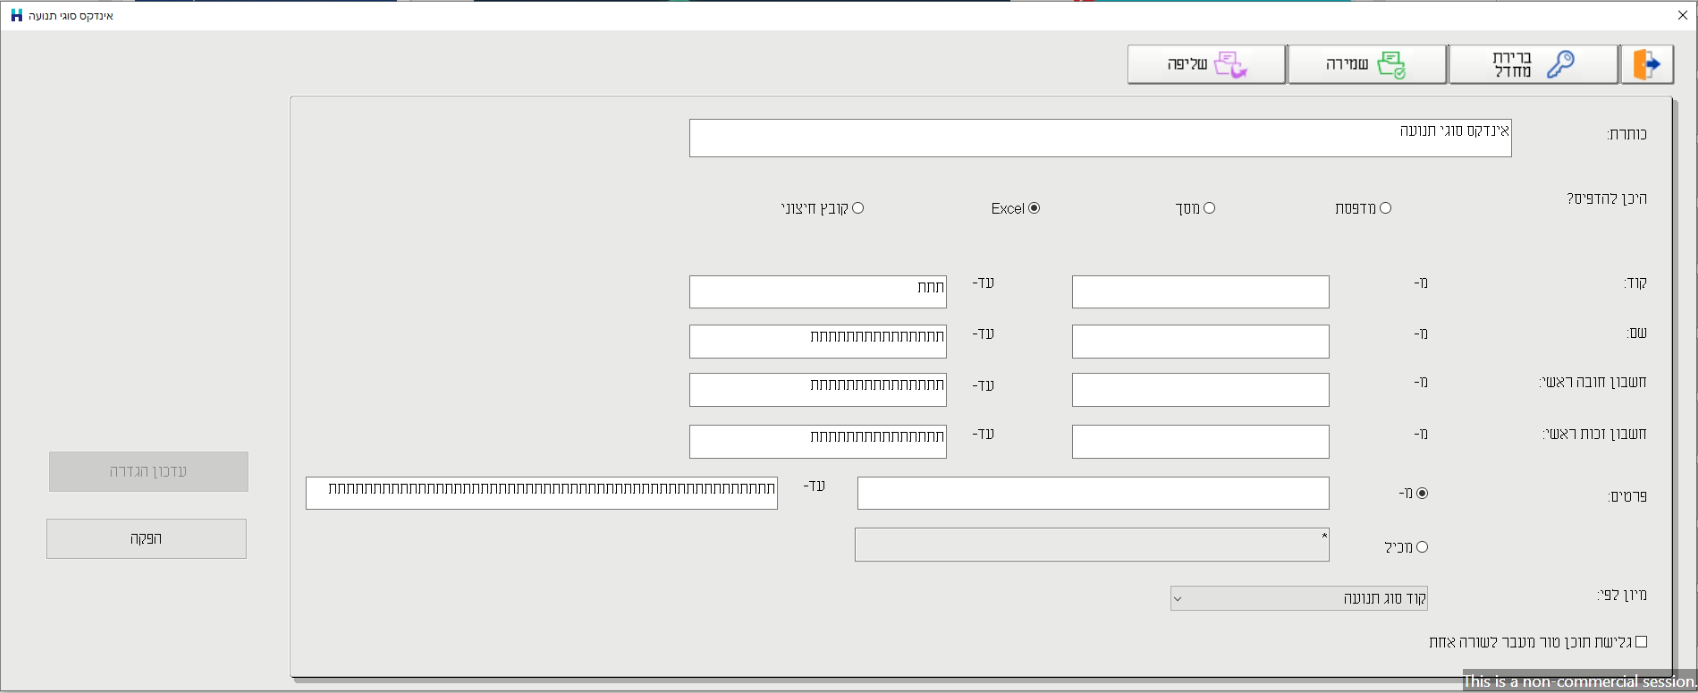Click the שמירה save button
The height and width of the screenshot is (693, 1698).
tap(1367, 65)
